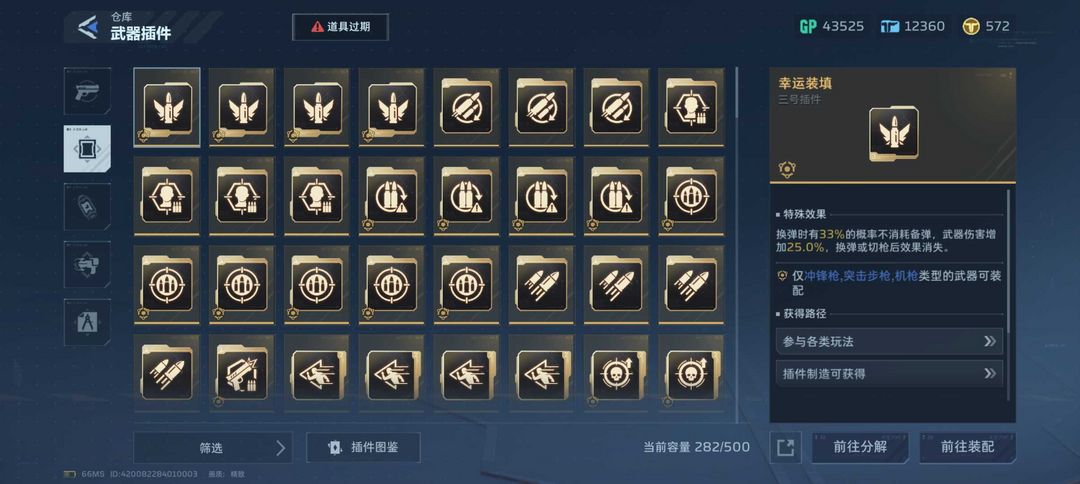Click the pistol with ammo plugin
Screen dimensions: 1080x484
click(x=242, y=375)
